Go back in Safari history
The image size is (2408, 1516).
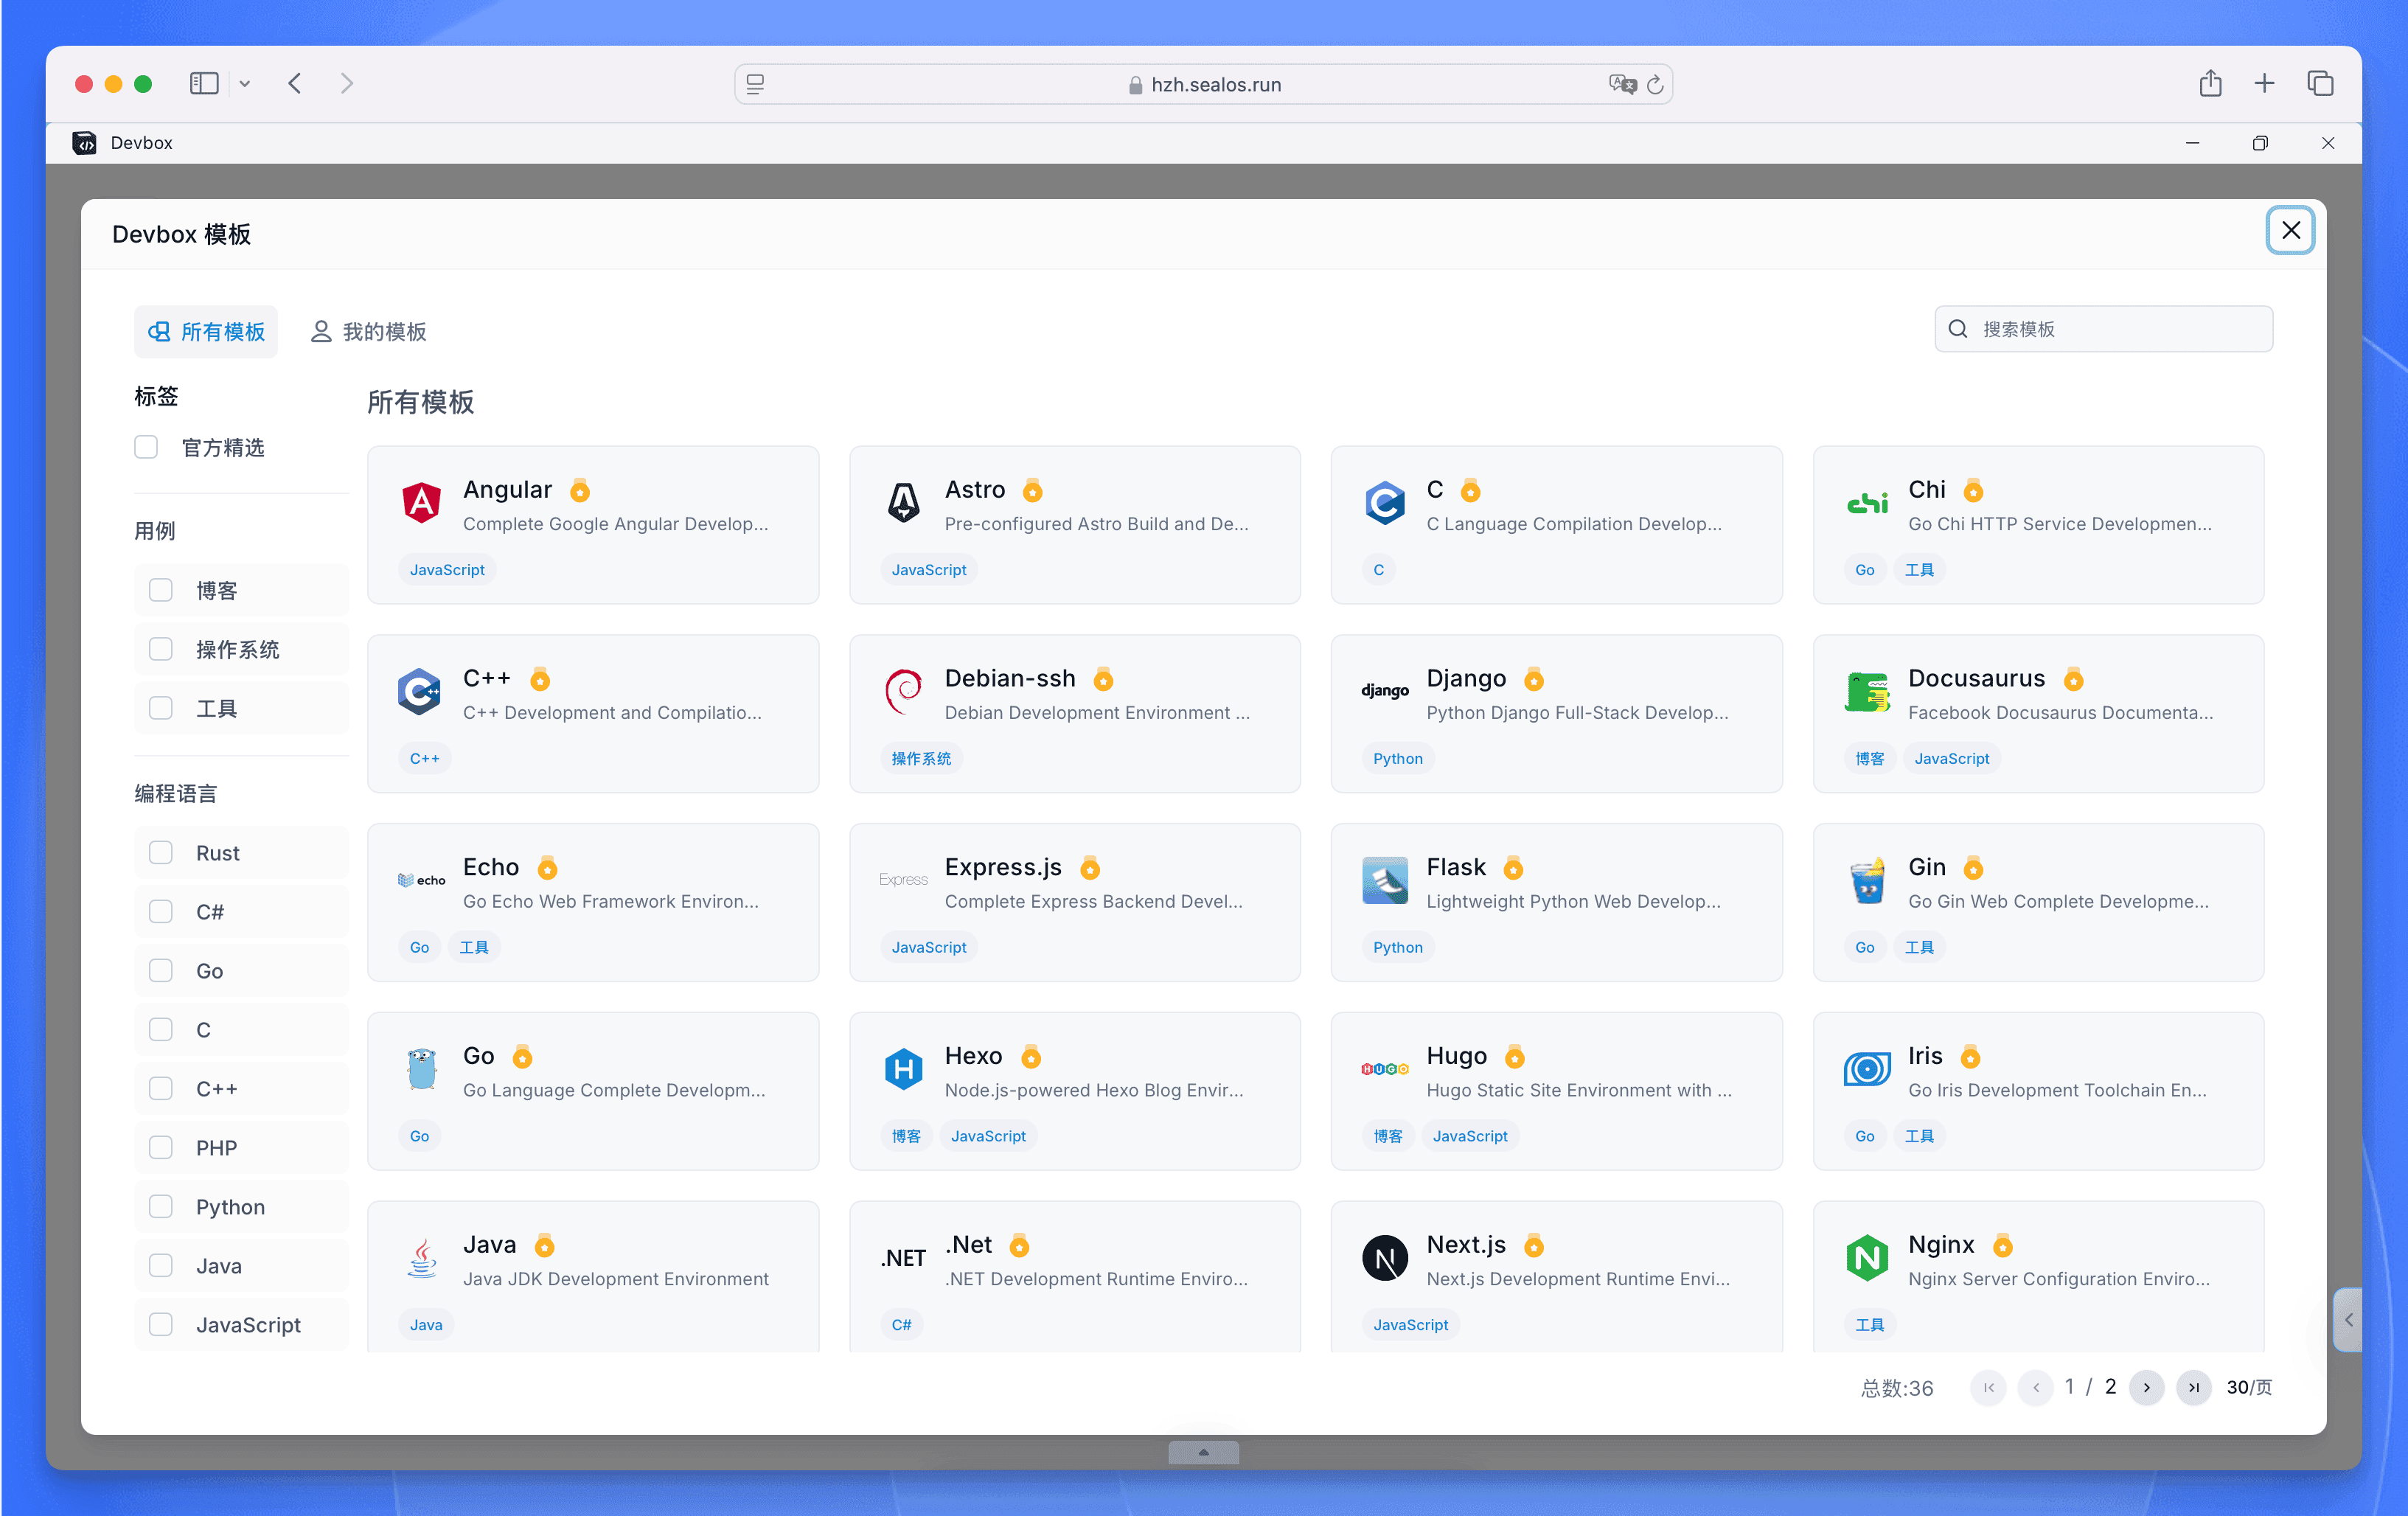click(295, 84)
